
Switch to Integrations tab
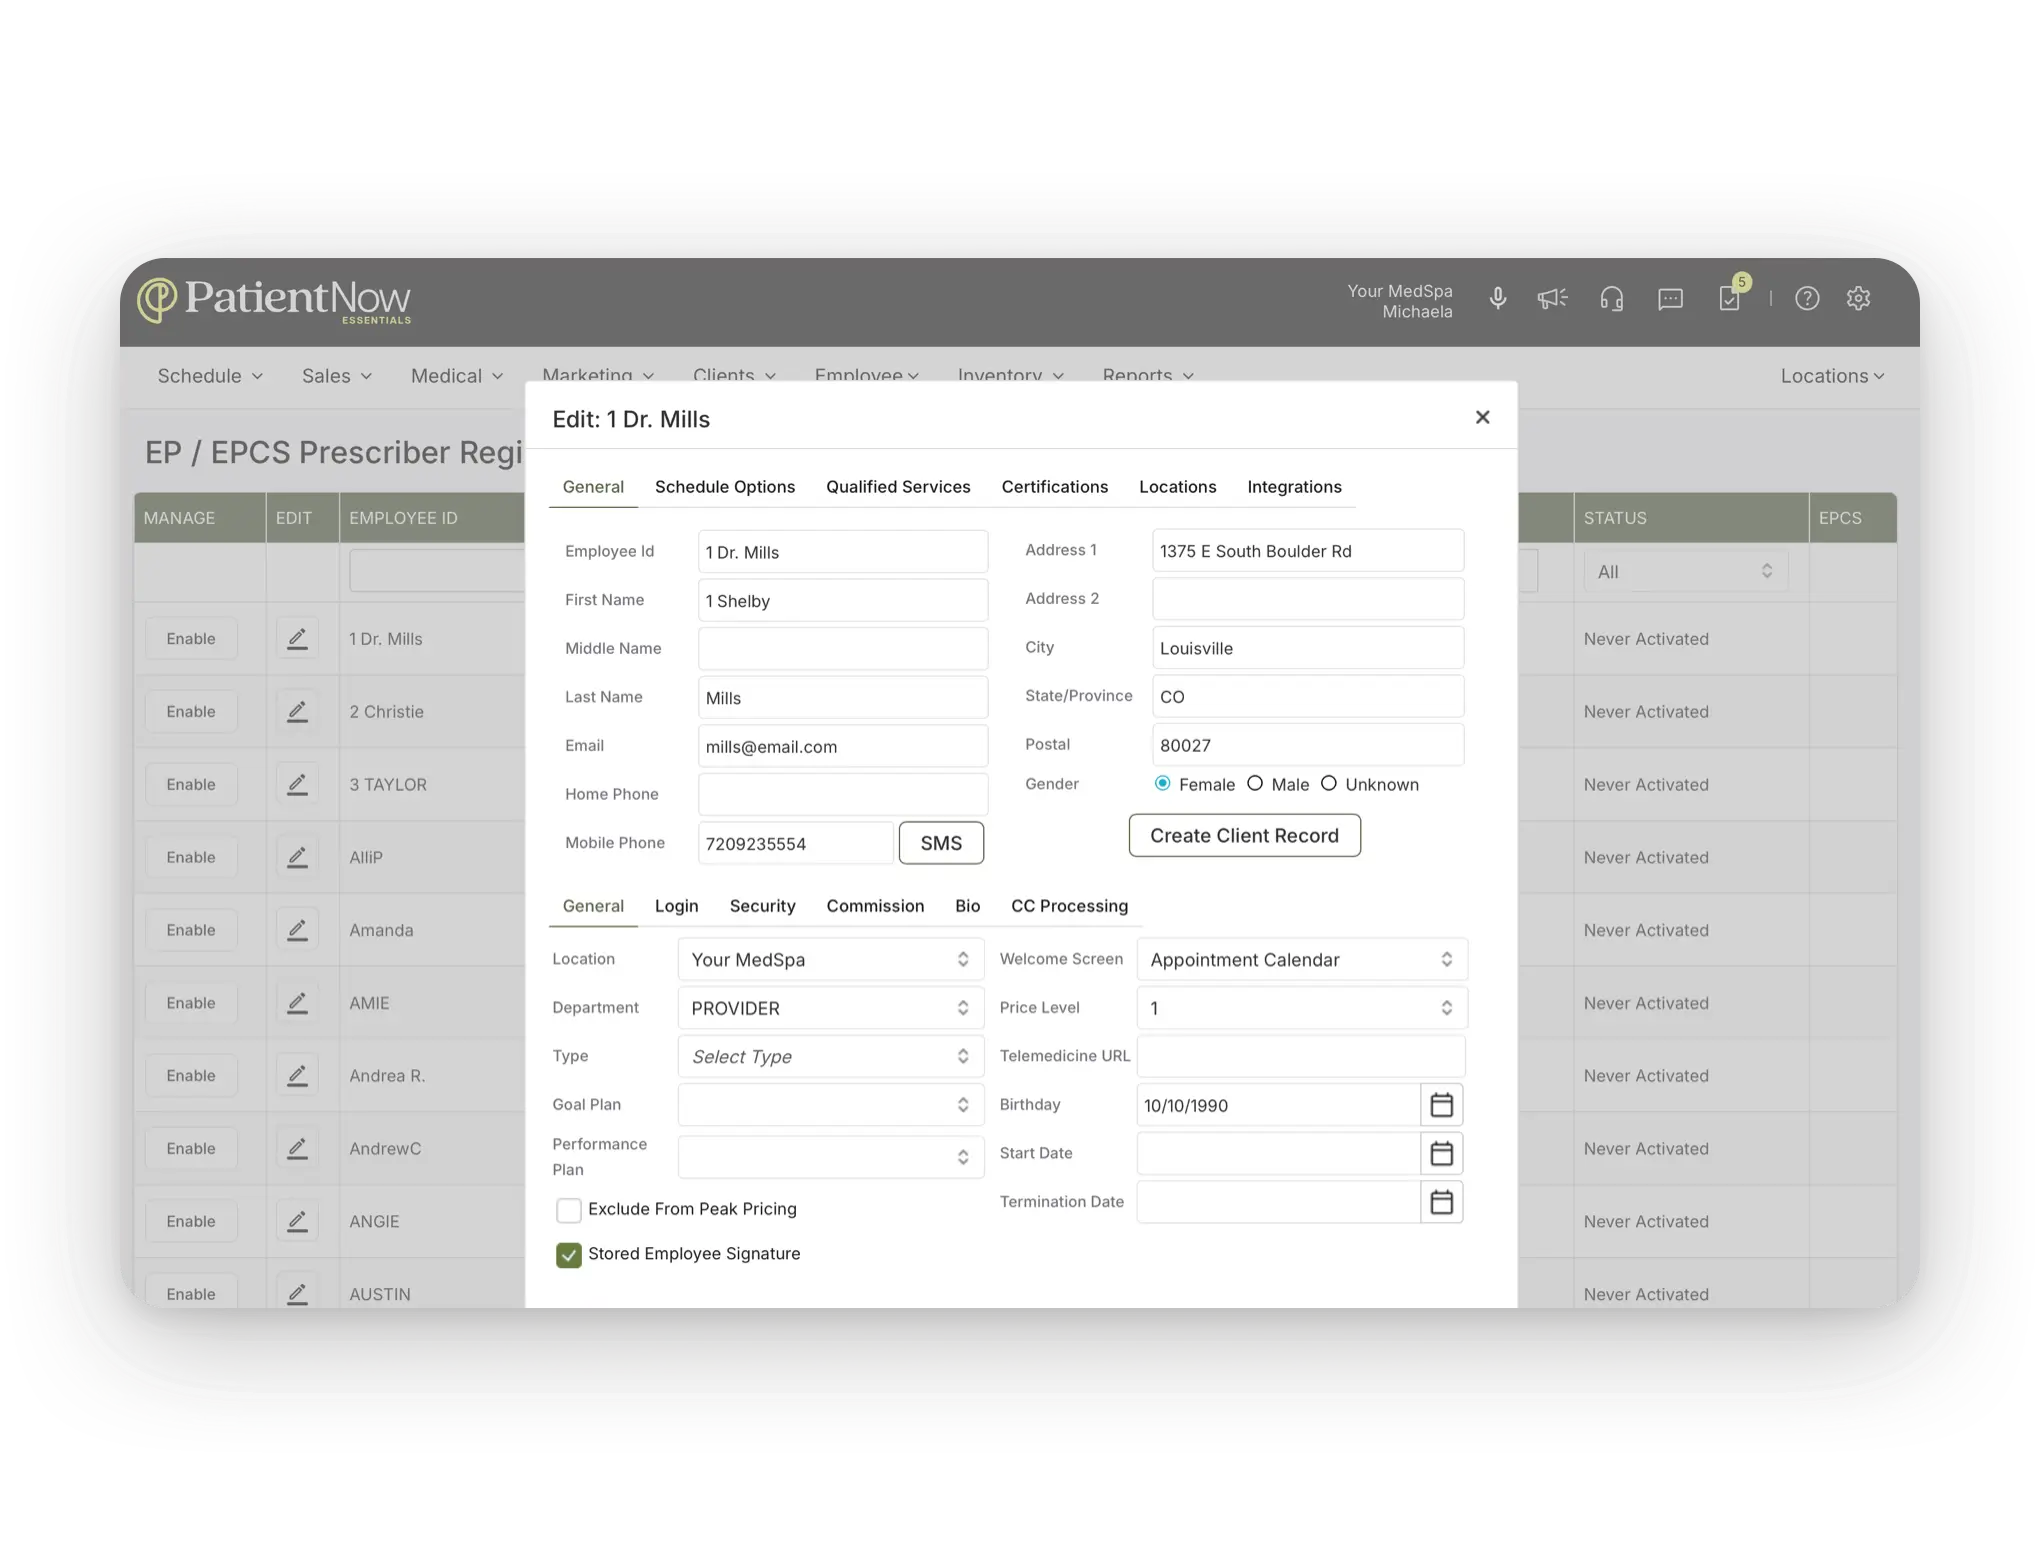1294,486
